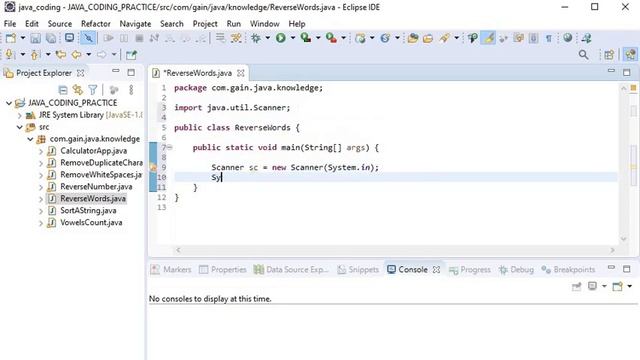The image size is (640, 360).
Task: Click the New Java Class icon
Action: tap(385, 38)
